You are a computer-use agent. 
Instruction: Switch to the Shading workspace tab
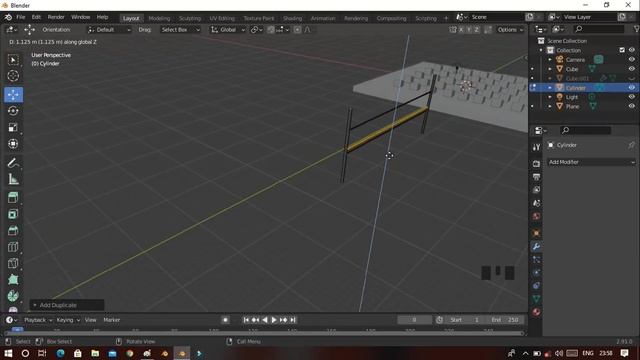pos(292,18)
